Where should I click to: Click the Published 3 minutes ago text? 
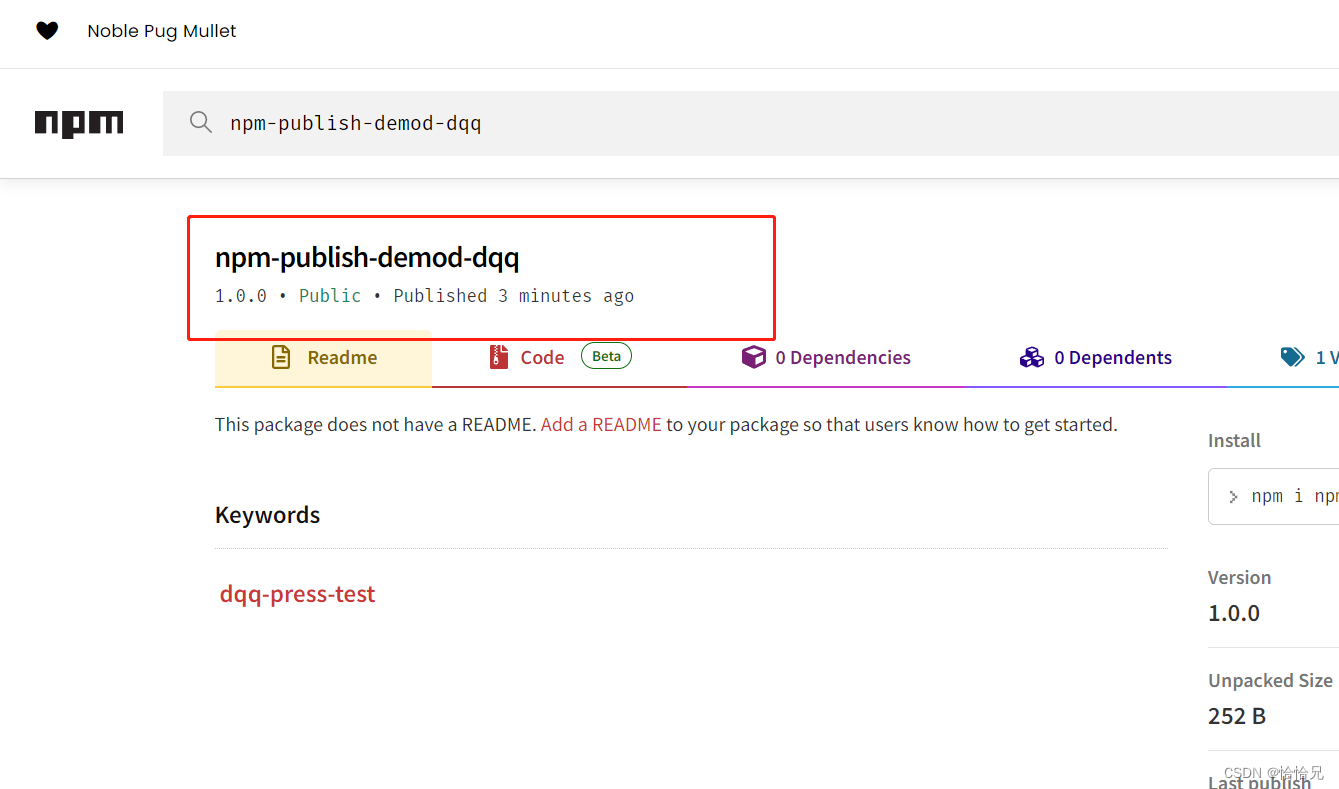tap(514, 296)
